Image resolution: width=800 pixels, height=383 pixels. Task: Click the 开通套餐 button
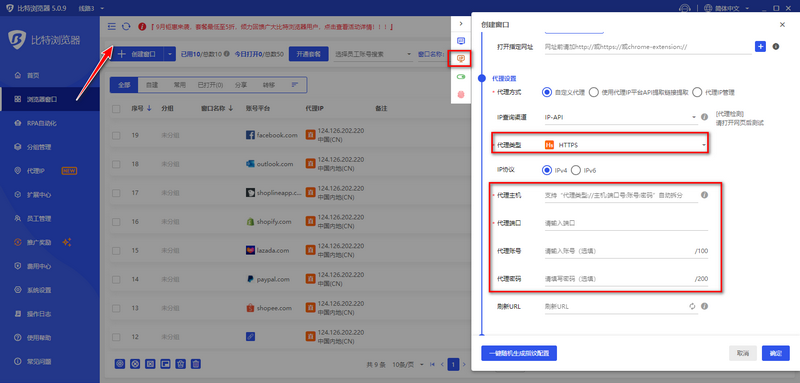(x=308, y=54)
